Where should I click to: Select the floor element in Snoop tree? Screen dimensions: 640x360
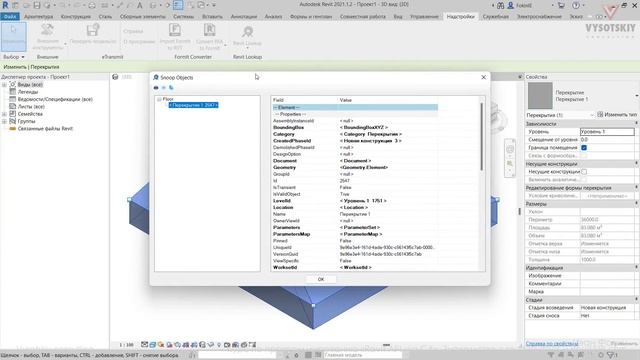[193, 105]
